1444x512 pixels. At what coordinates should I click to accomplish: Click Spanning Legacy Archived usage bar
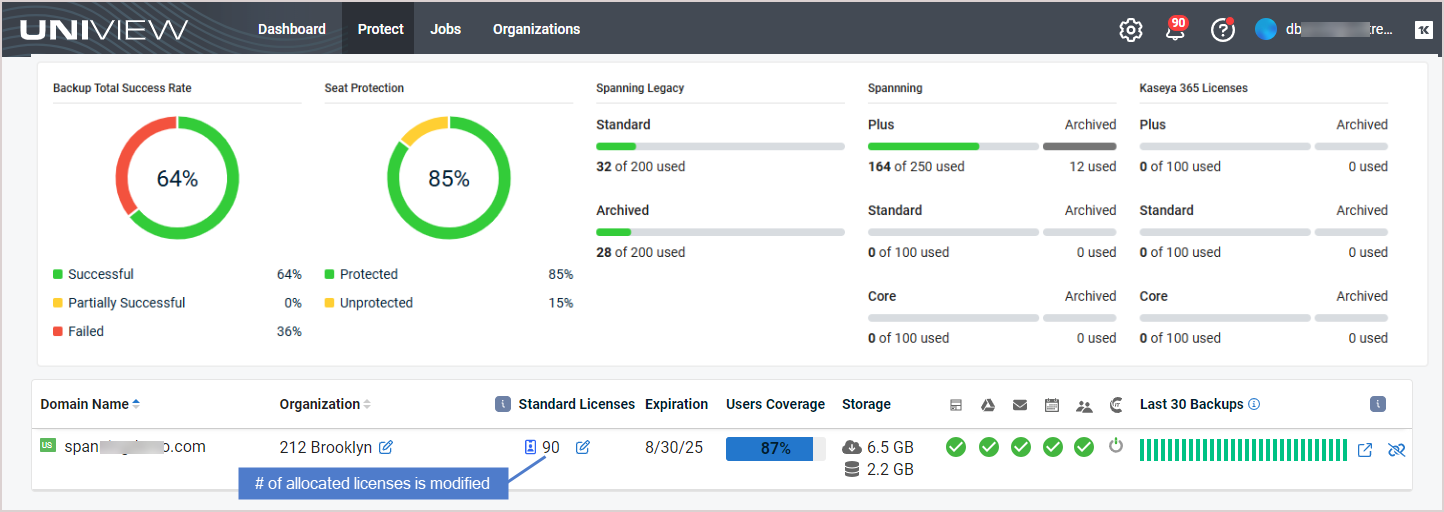720,232
